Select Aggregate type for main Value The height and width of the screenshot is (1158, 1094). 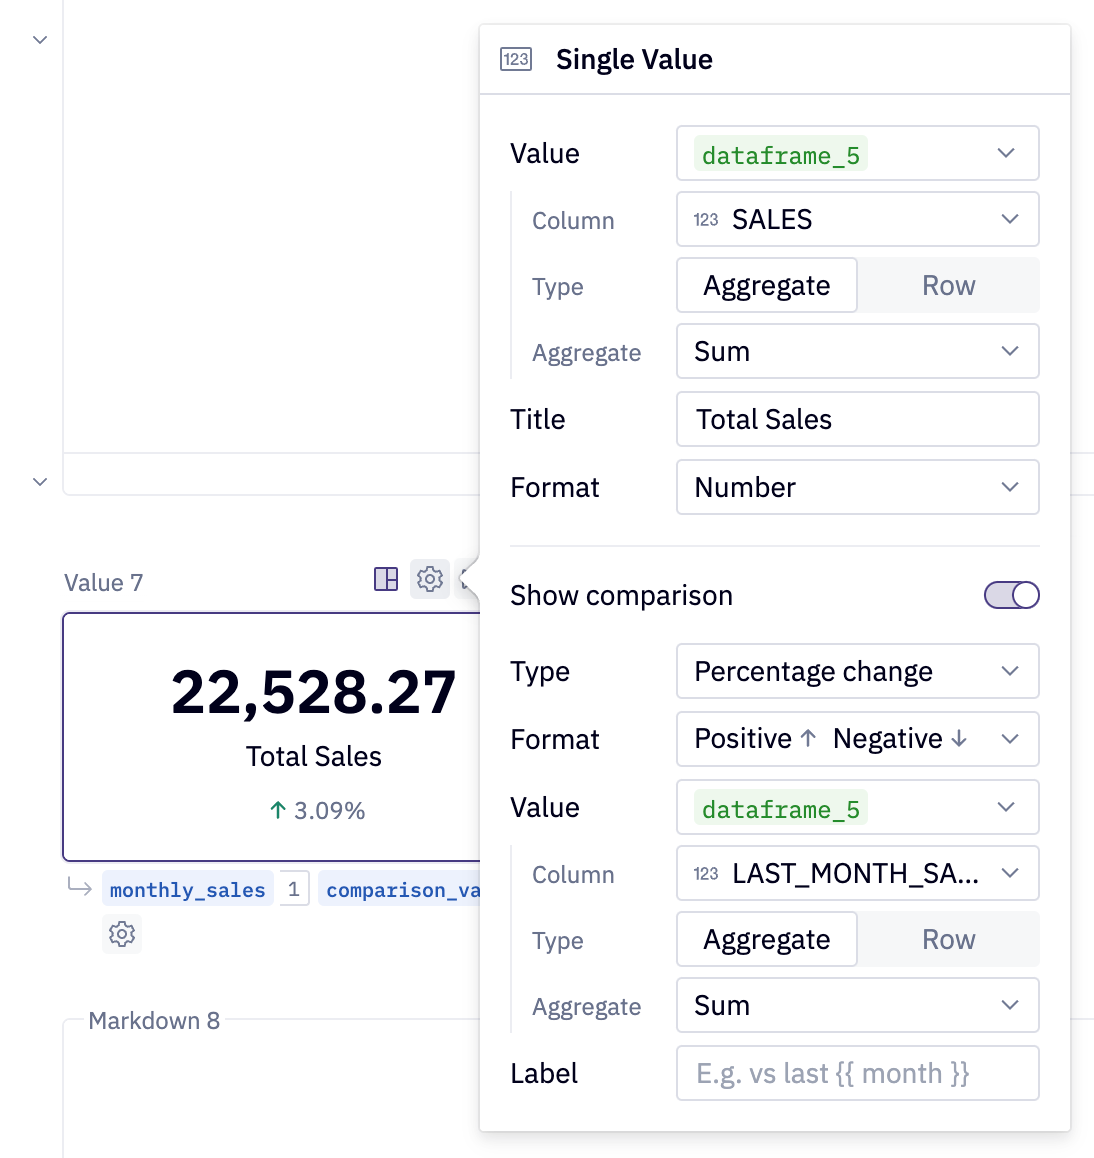click(767, 286)
